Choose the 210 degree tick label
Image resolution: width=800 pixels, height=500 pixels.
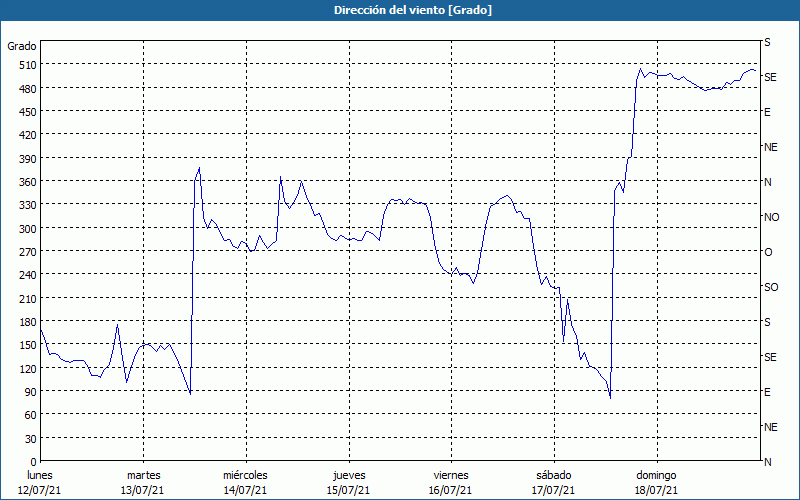28,299
